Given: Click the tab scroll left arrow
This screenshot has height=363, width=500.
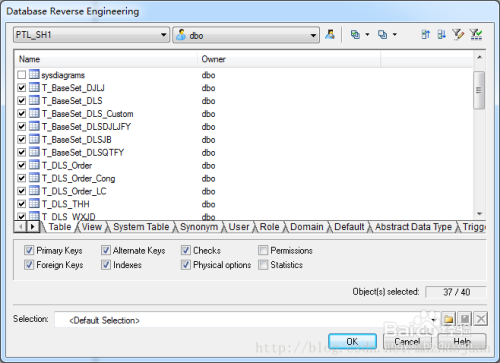Looking at the screenshot, I should pyautogui.click(x=21, y=227).
